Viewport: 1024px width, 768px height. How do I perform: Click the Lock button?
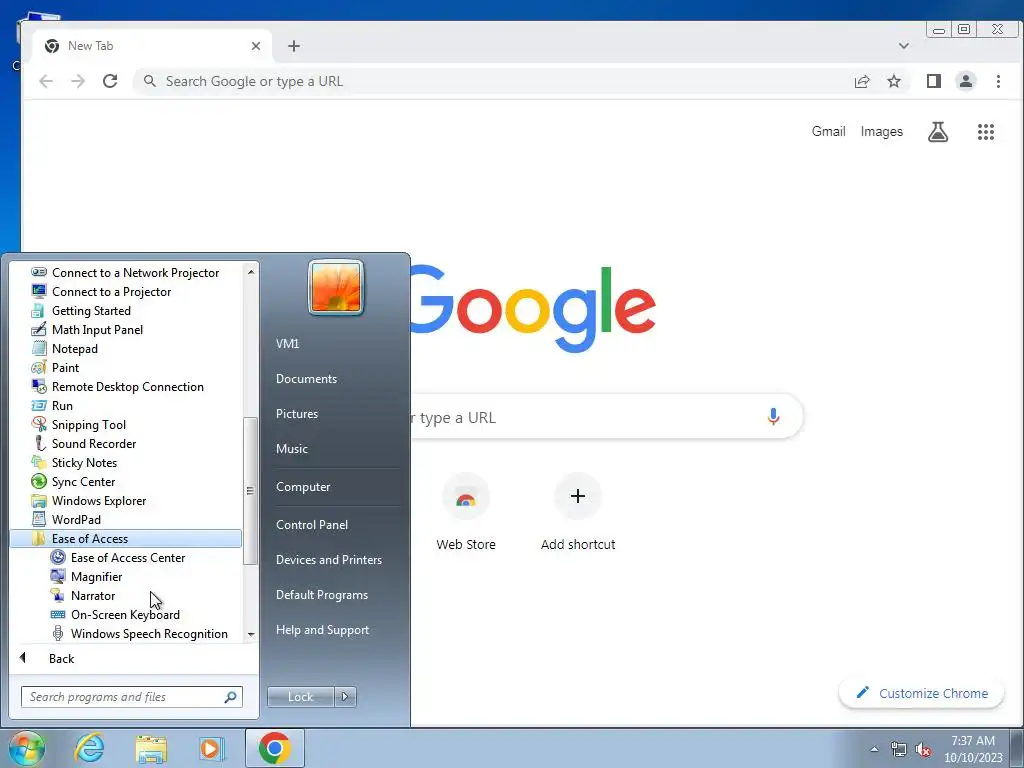[x=300, y=697]
